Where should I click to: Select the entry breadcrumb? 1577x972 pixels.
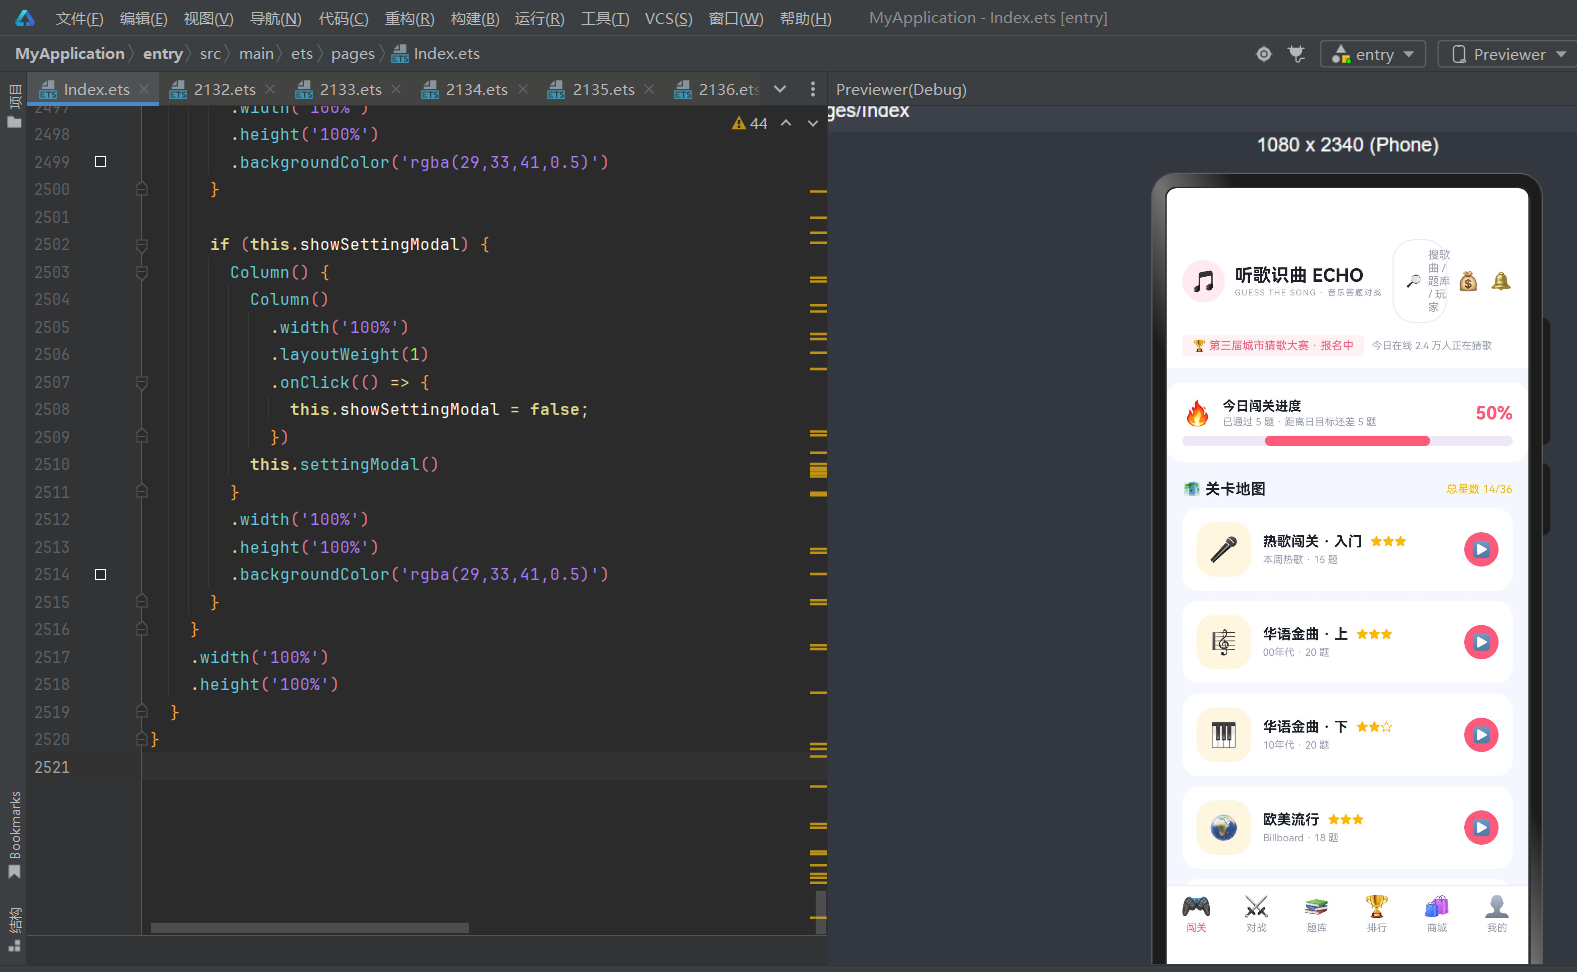coord(162,54)
